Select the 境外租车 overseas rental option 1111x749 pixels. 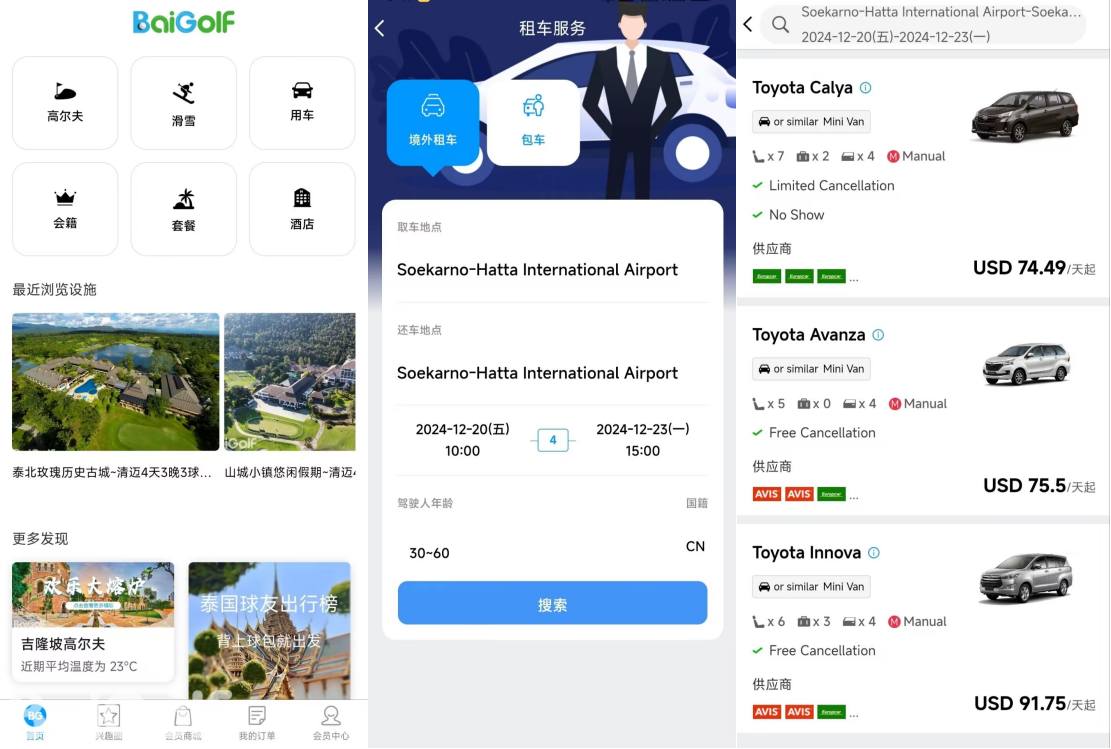(x=432, y=122)
